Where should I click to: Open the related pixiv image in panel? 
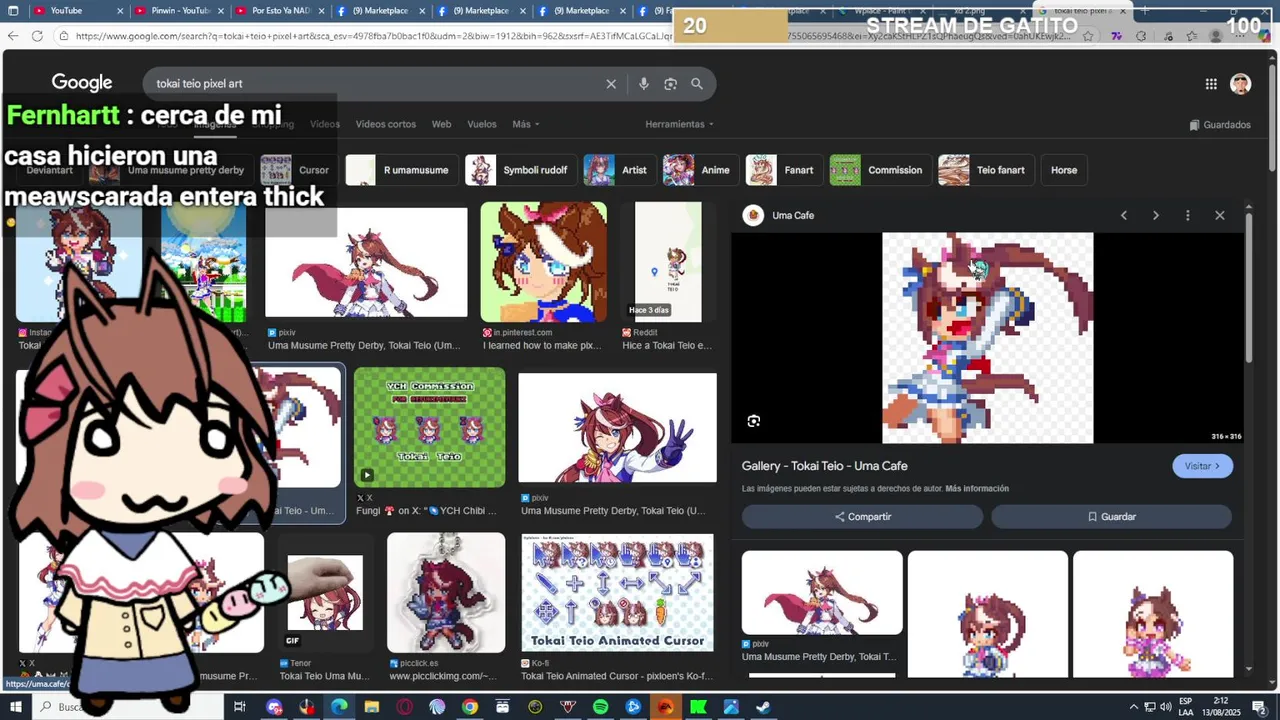[x=822, y=593]
